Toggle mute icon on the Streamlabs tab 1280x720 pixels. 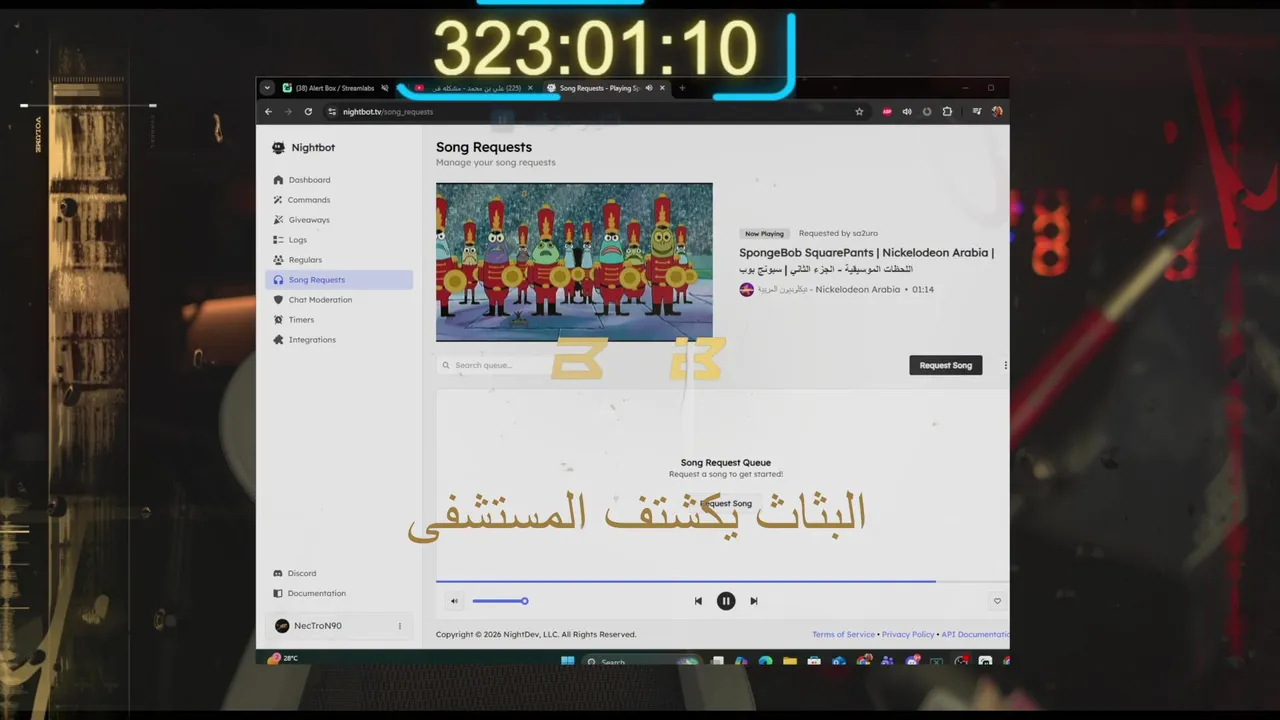click(x=385, y=88)
